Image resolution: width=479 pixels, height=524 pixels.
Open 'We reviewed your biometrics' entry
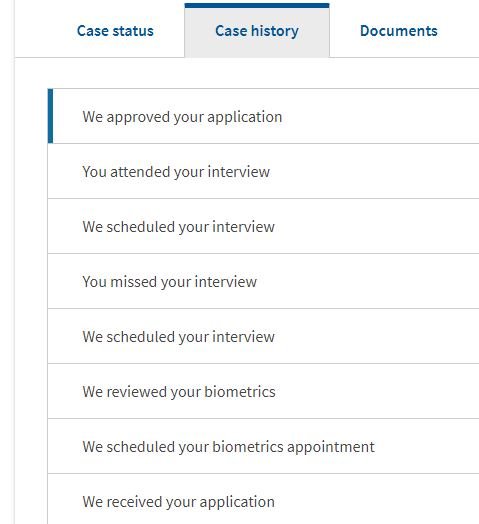[x=263, y=391]
